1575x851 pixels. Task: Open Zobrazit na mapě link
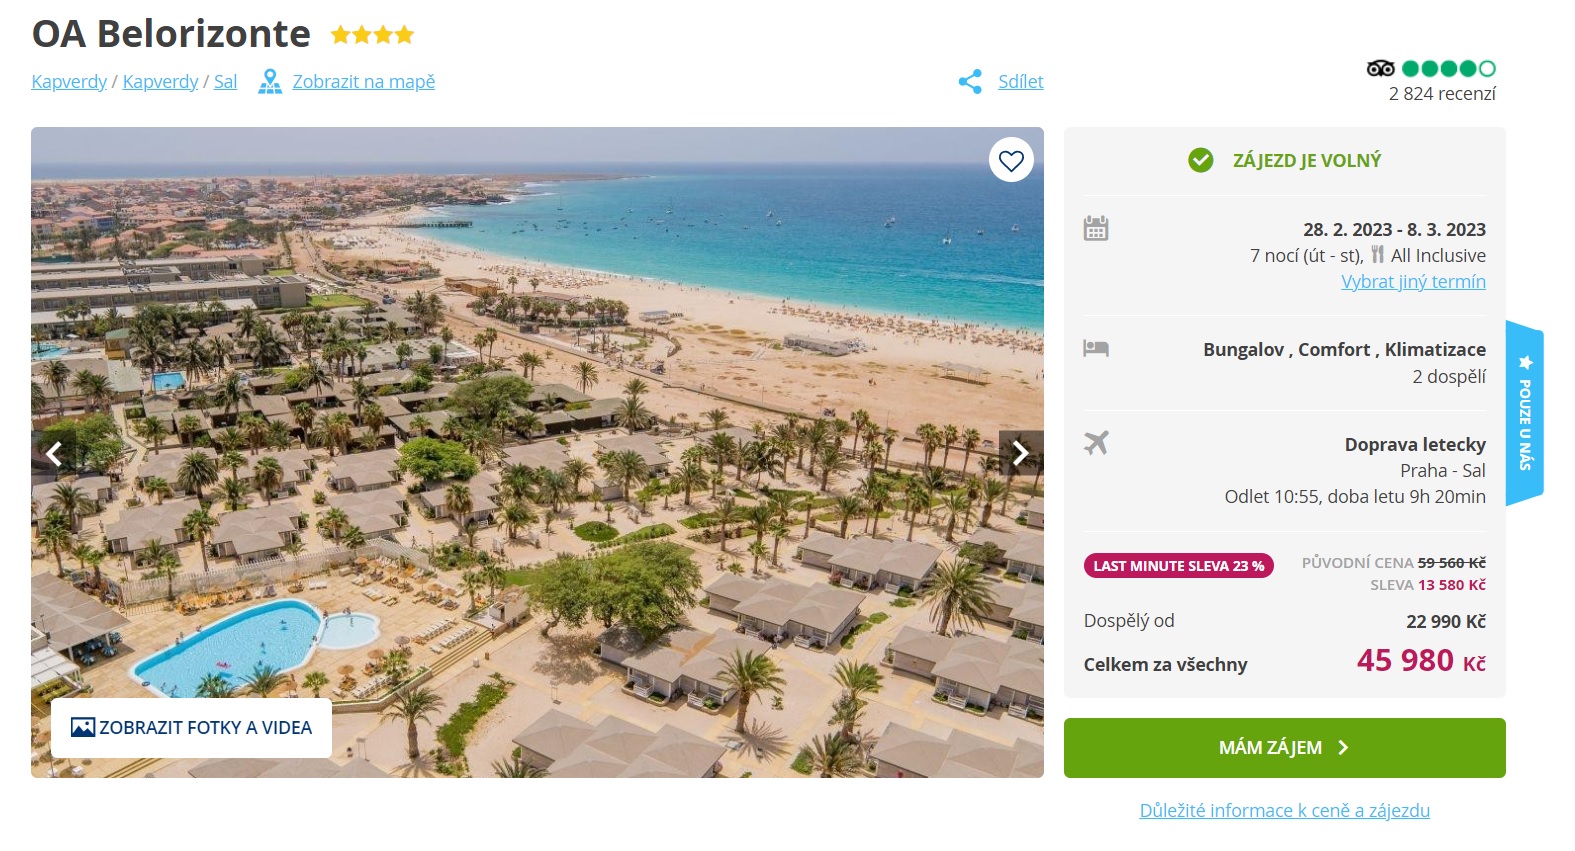pyautogui.click(x=364, y=82)
